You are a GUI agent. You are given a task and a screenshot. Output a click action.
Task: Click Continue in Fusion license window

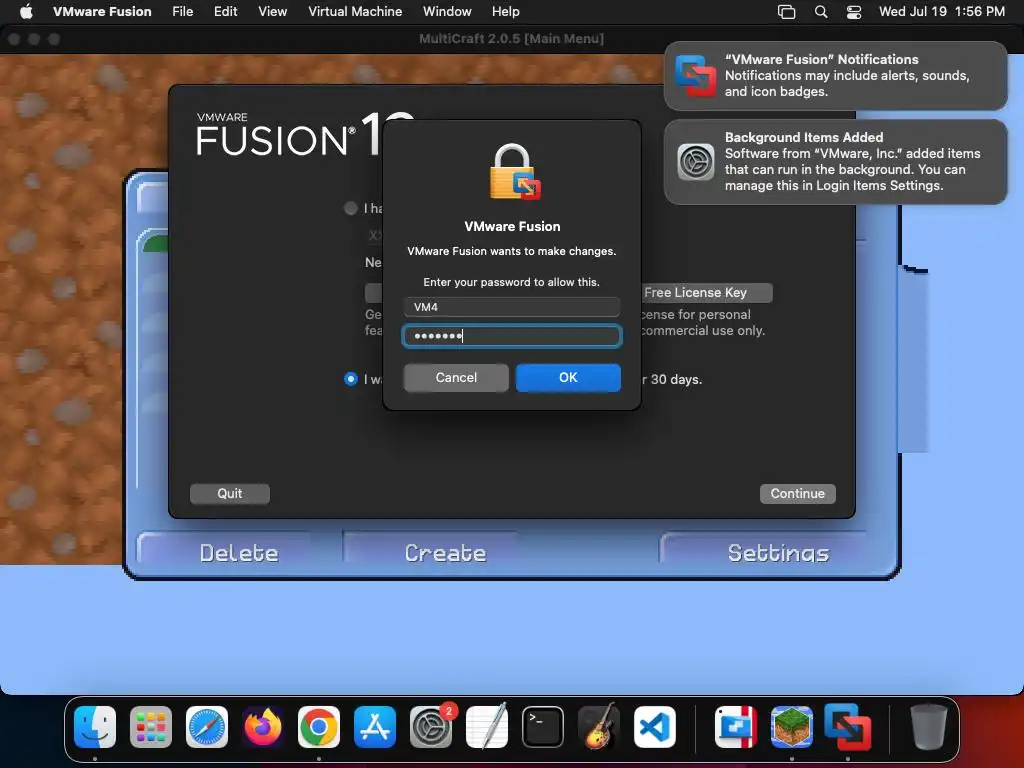click(797, 494)
